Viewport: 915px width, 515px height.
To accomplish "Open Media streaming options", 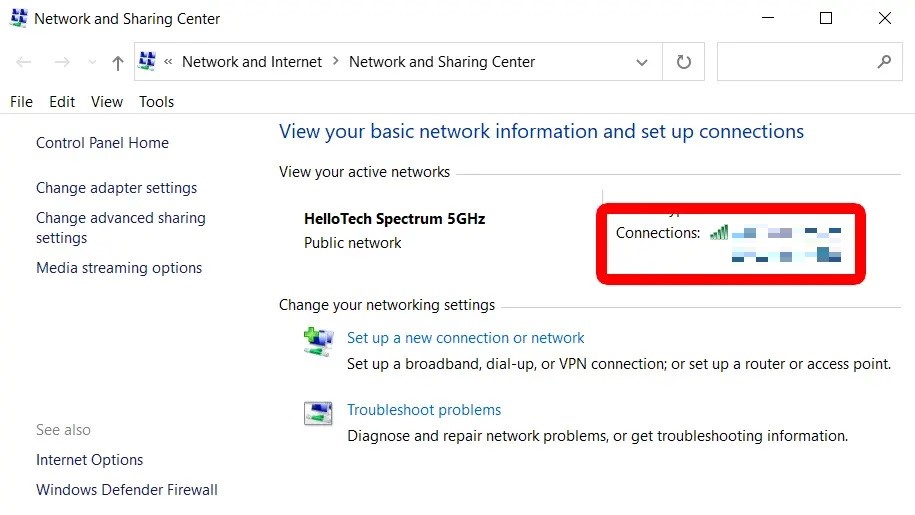I will point(119,268).
